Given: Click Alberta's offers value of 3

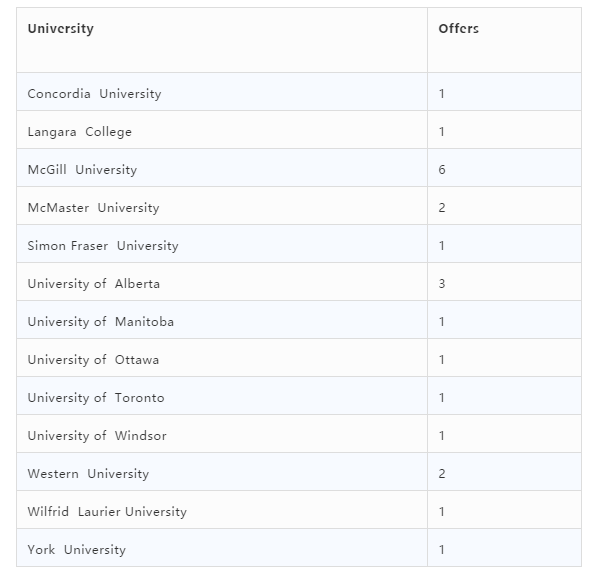Looking at the screenshot, I should pos(442,284).
